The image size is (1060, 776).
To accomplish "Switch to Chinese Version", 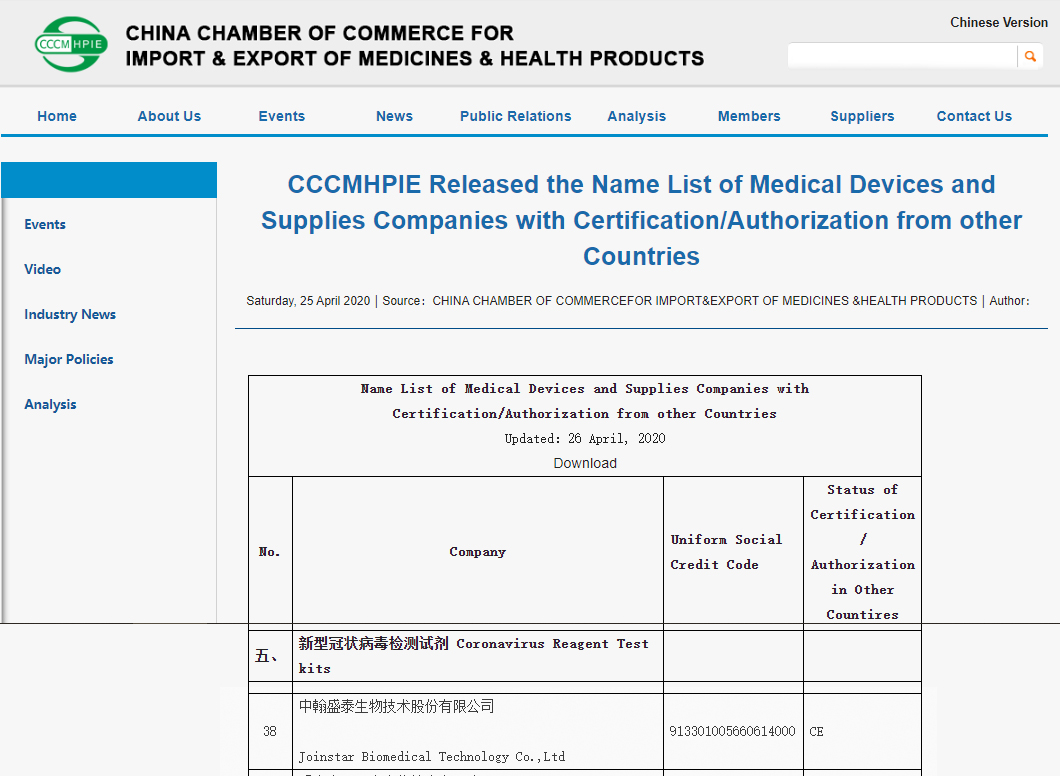I will point(998,22).
